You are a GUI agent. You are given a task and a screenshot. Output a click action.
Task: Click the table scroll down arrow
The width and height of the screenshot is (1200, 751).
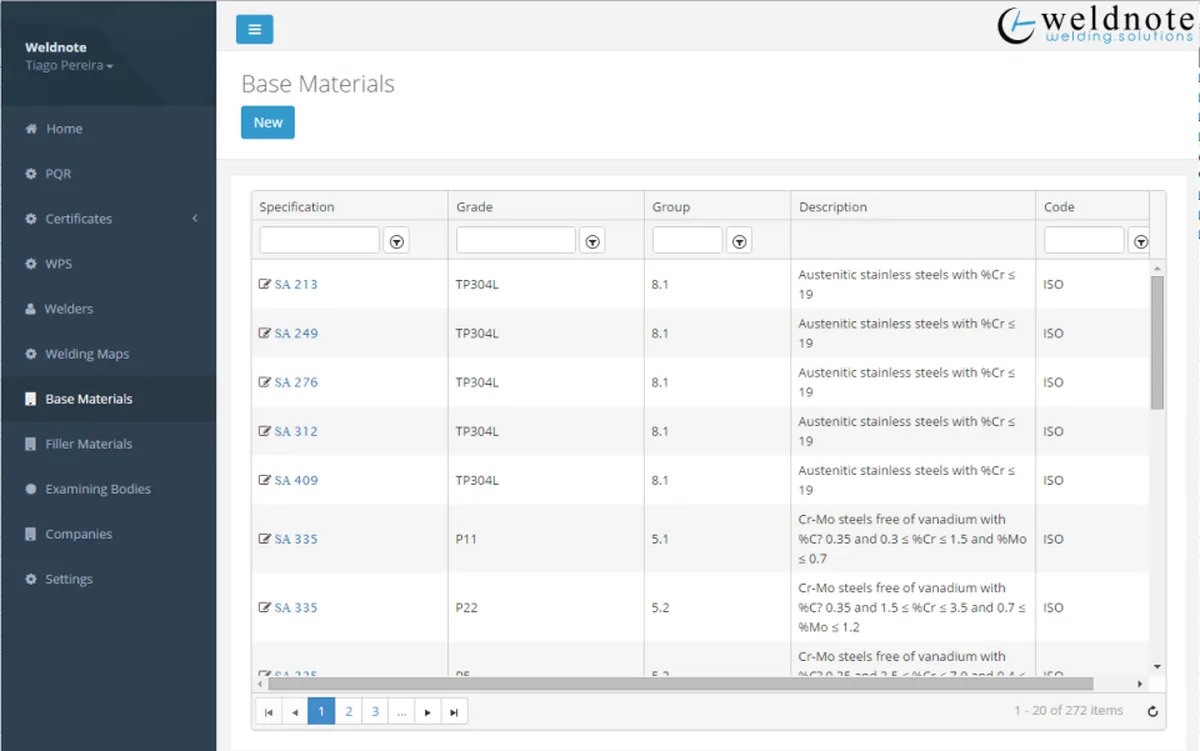point(1157,666)
